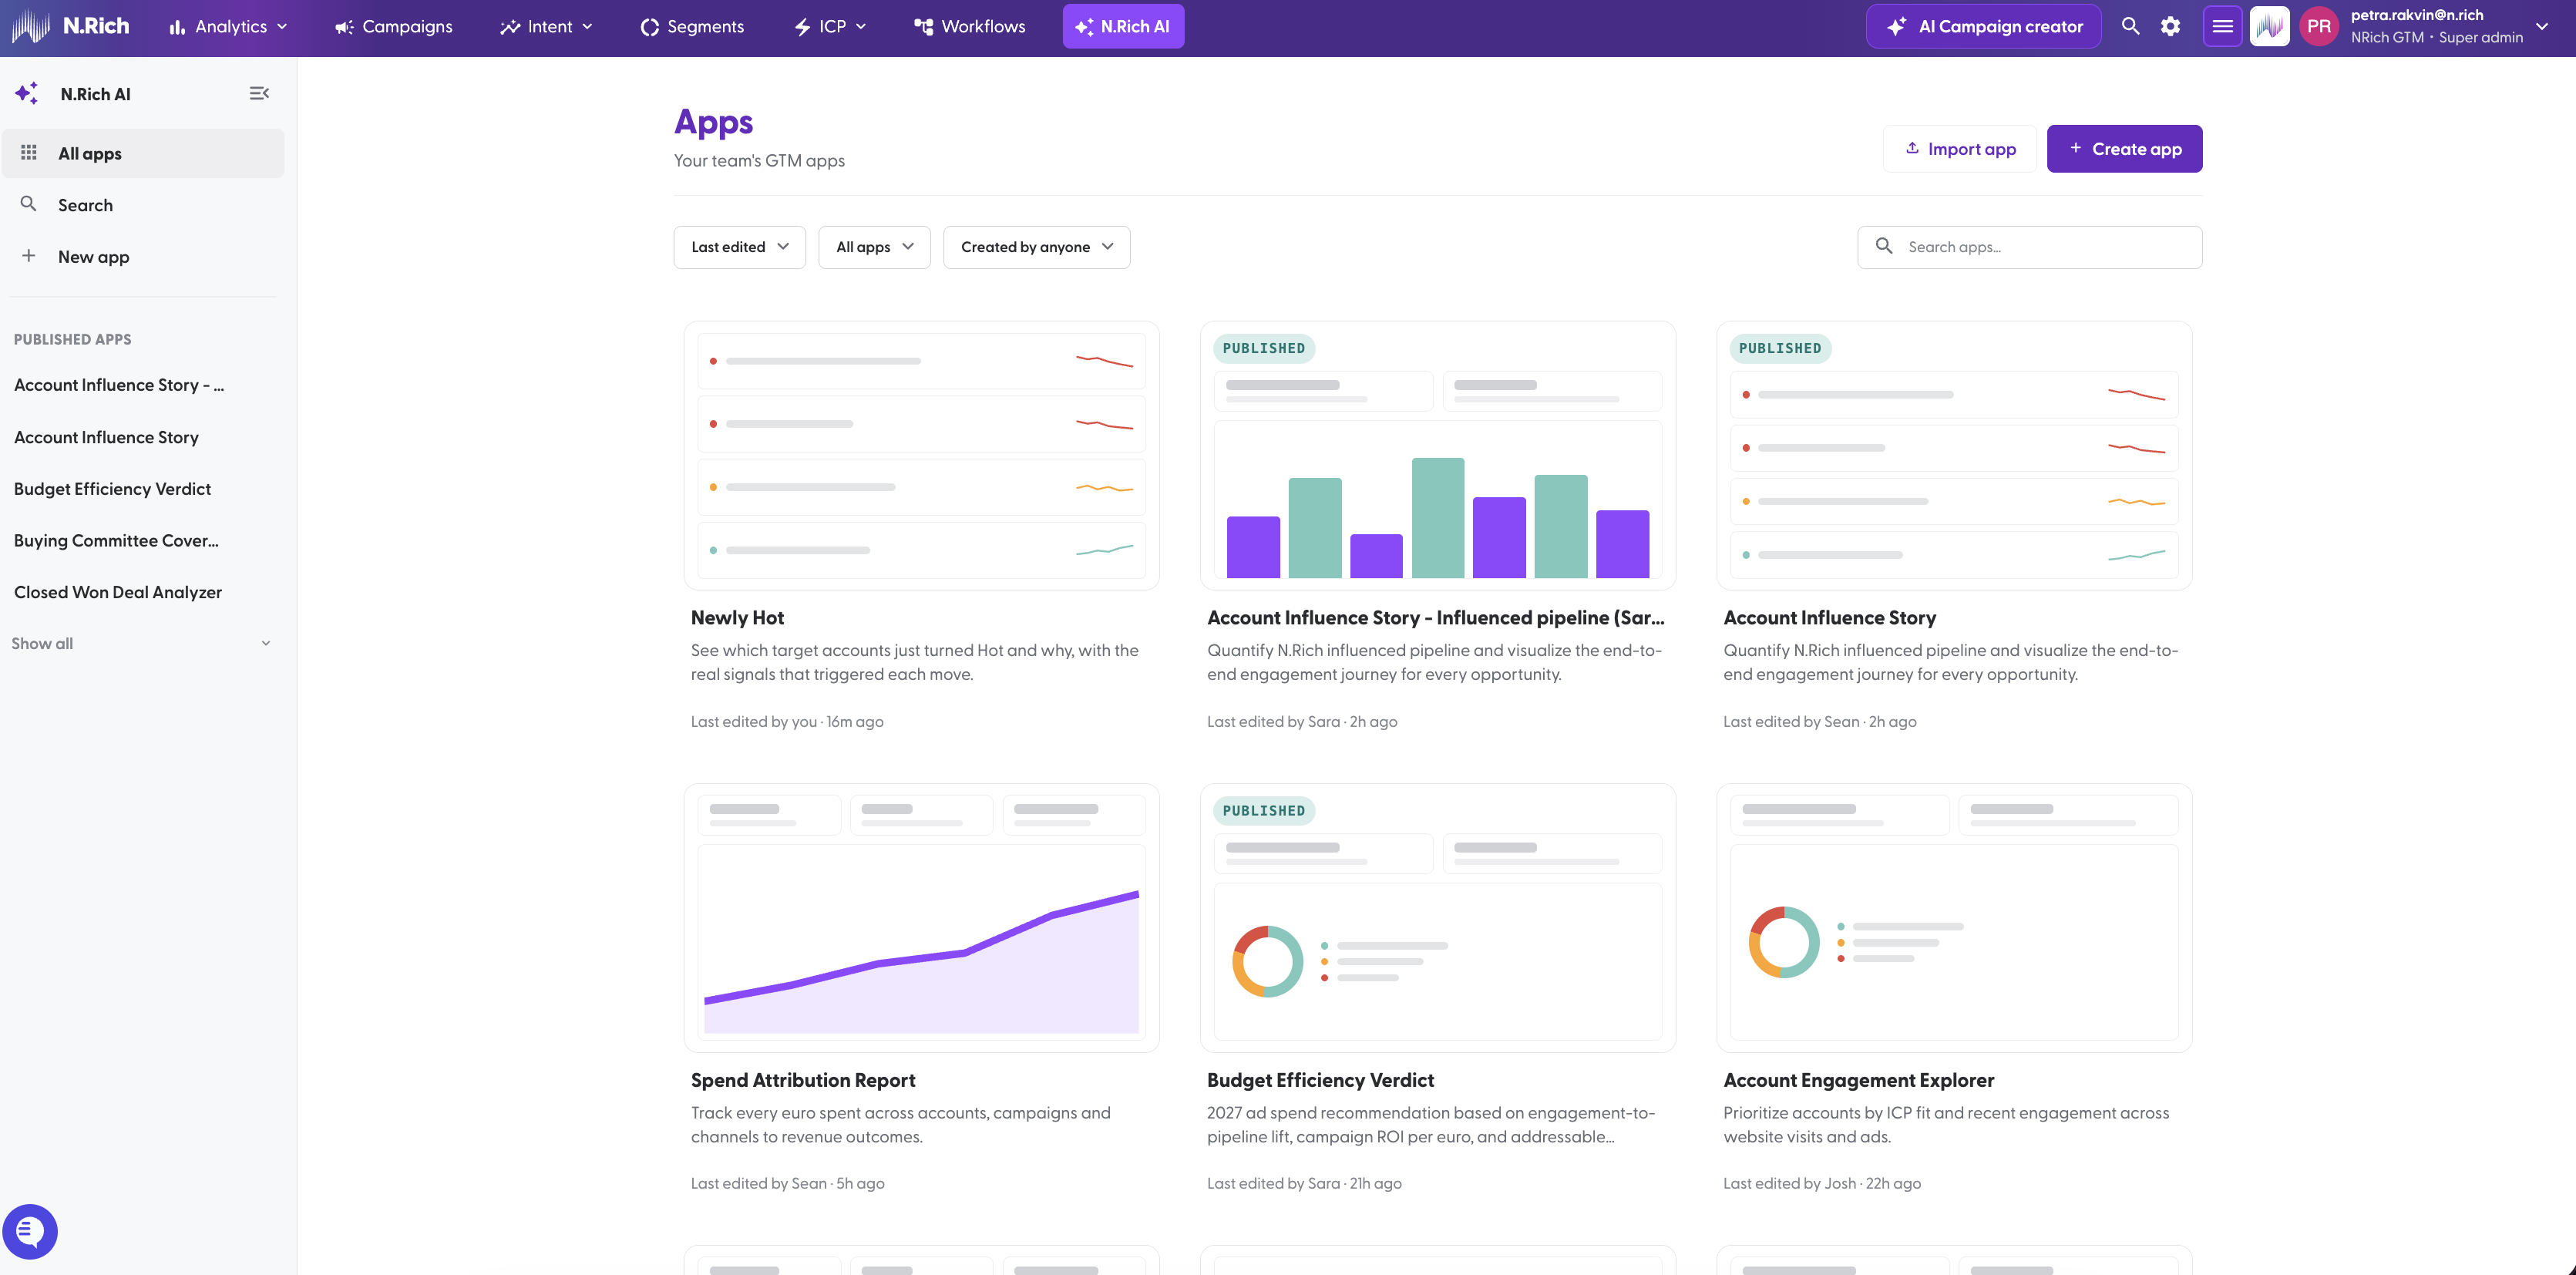The width and height of the screenshot is (2576, 1275).
Task: Open the Spend Attribution Report thumbnail
Action: 921,917
